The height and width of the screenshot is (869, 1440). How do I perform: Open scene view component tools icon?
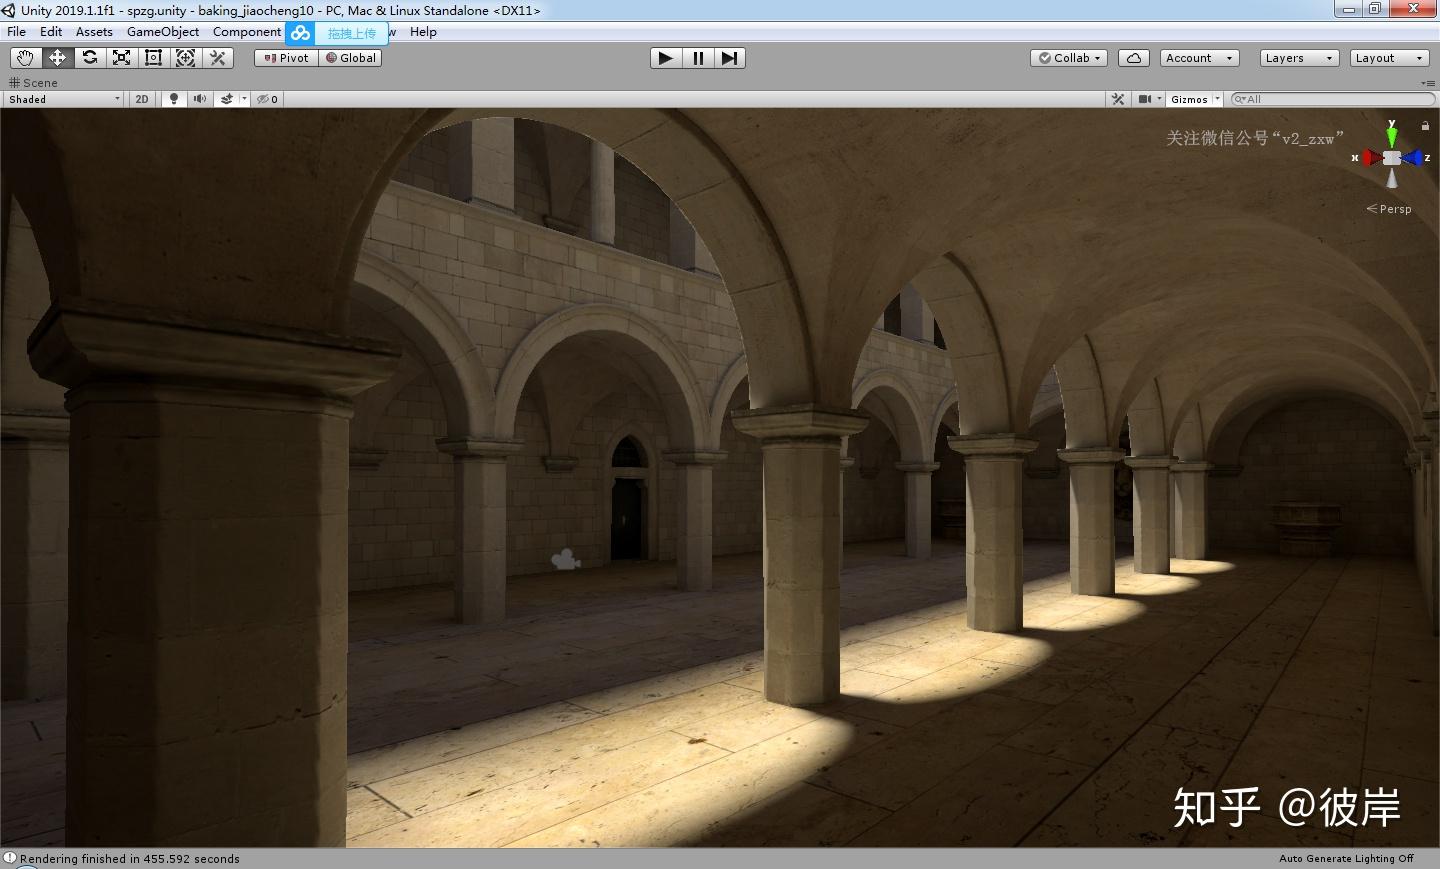pos(1118,99)
